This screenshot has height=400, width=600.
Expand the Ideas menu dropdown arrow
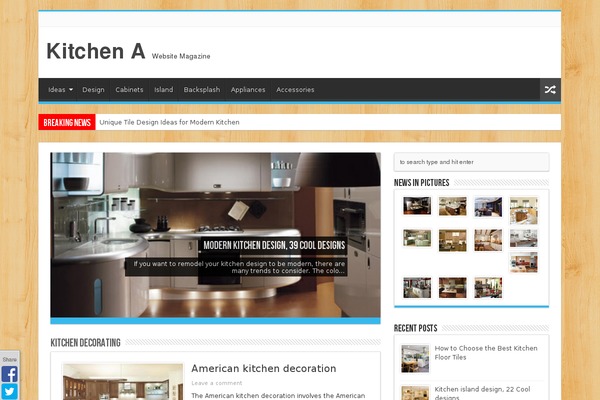click(x=71, y=90)
